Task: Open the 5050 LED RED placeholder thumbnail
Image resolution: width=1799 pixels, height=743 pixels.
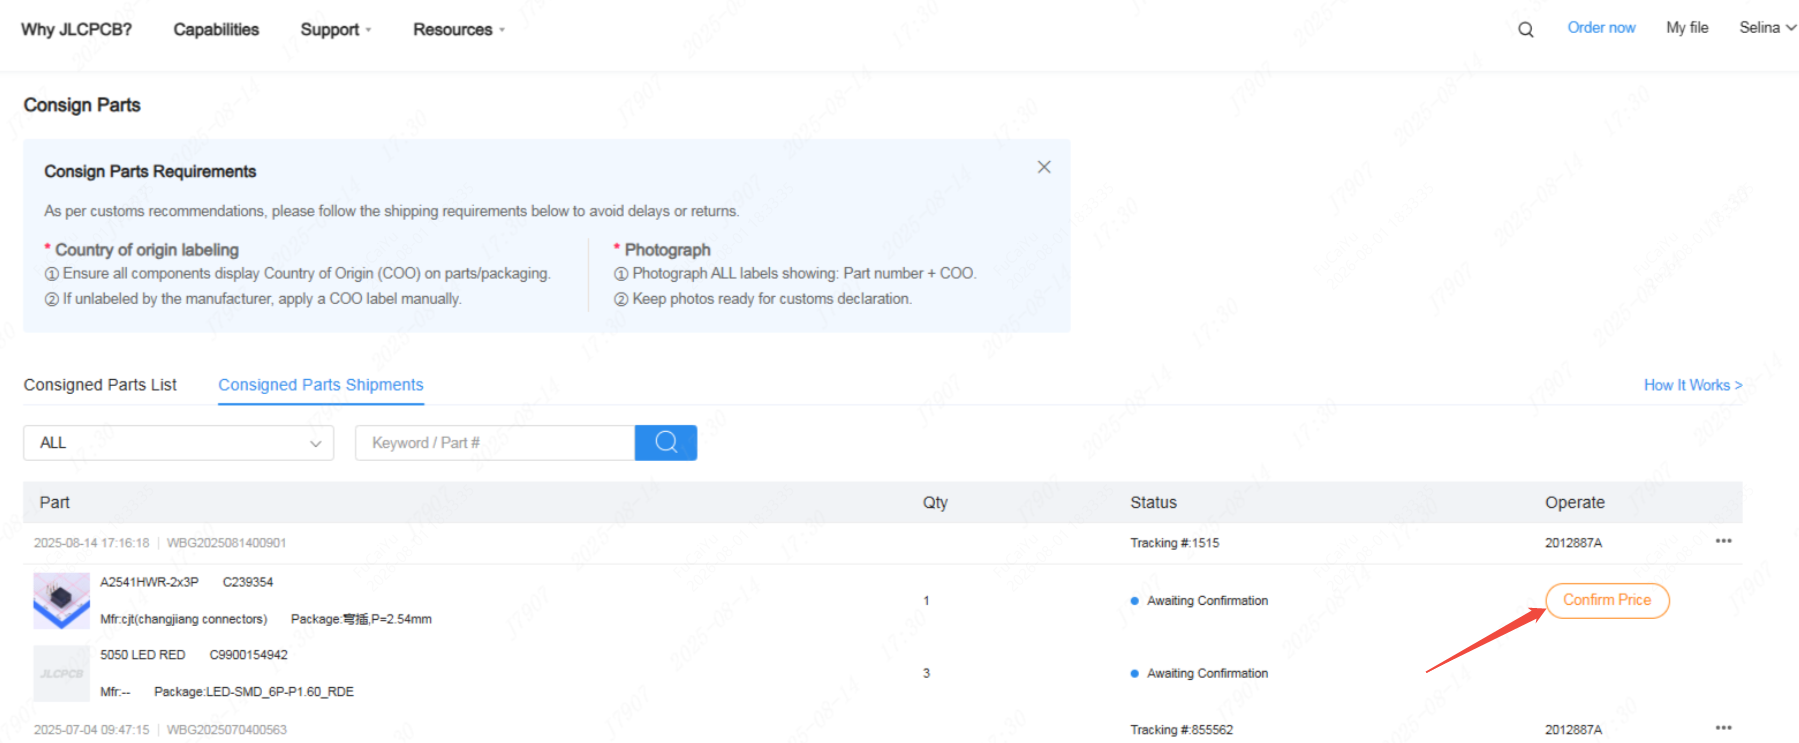Action: coord(62,673)
